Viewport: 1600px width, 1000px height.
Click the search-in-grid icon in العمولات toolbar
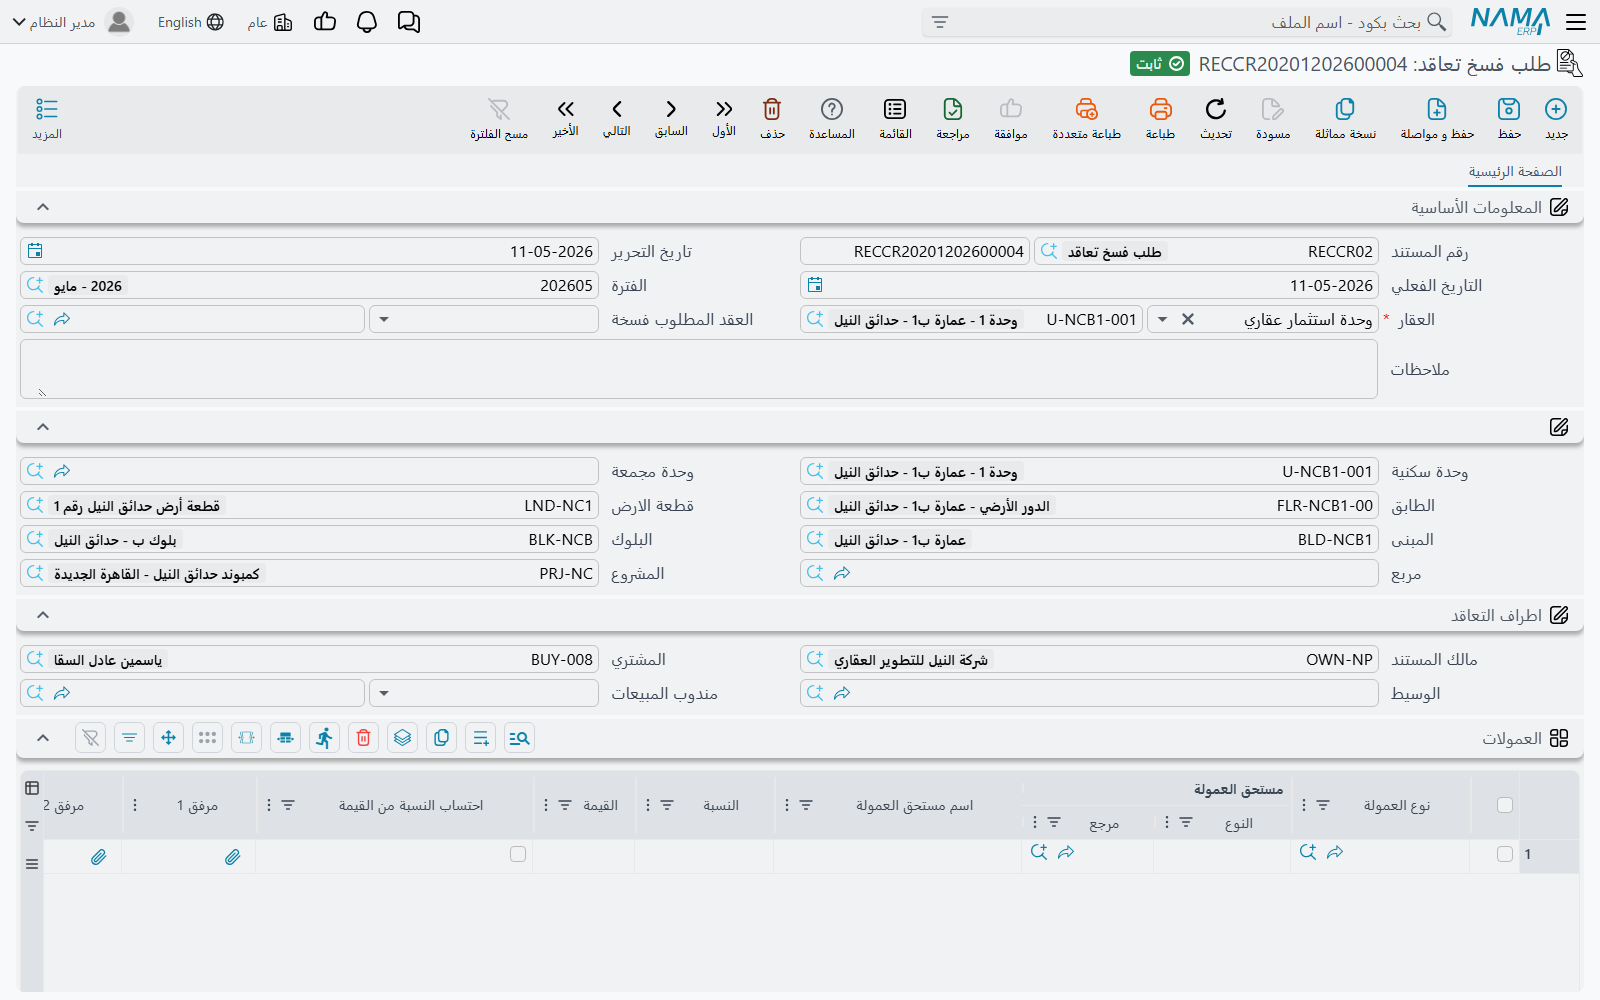(519, 738)
